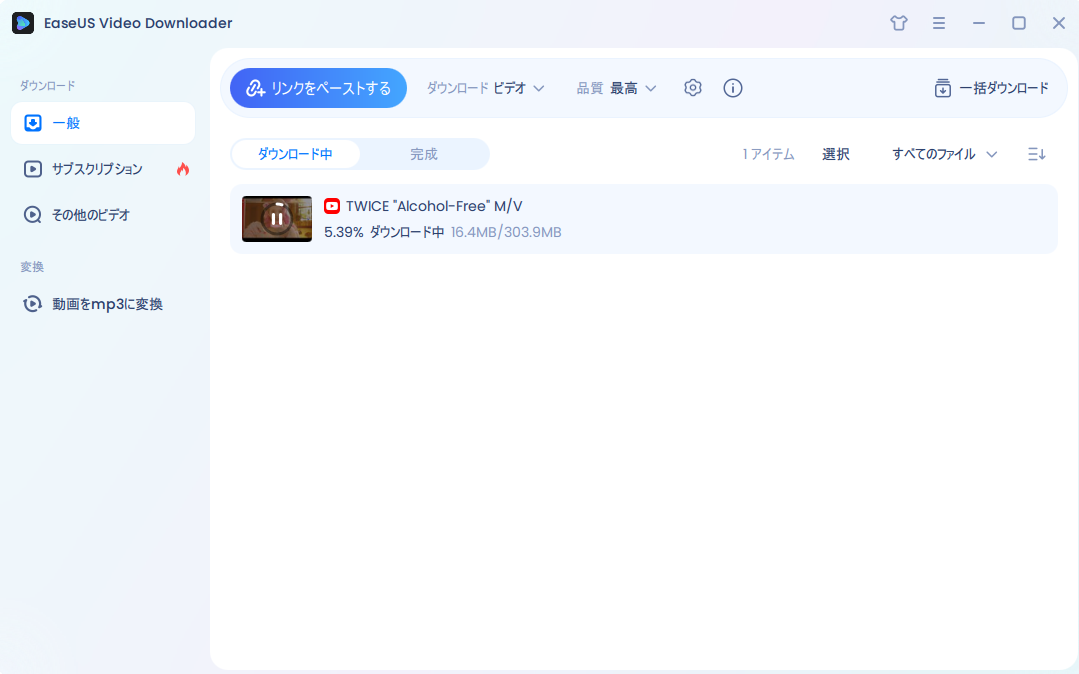Start 一括ダウンロード batch download
1079x674 pixels.
(x=991, y=88)
